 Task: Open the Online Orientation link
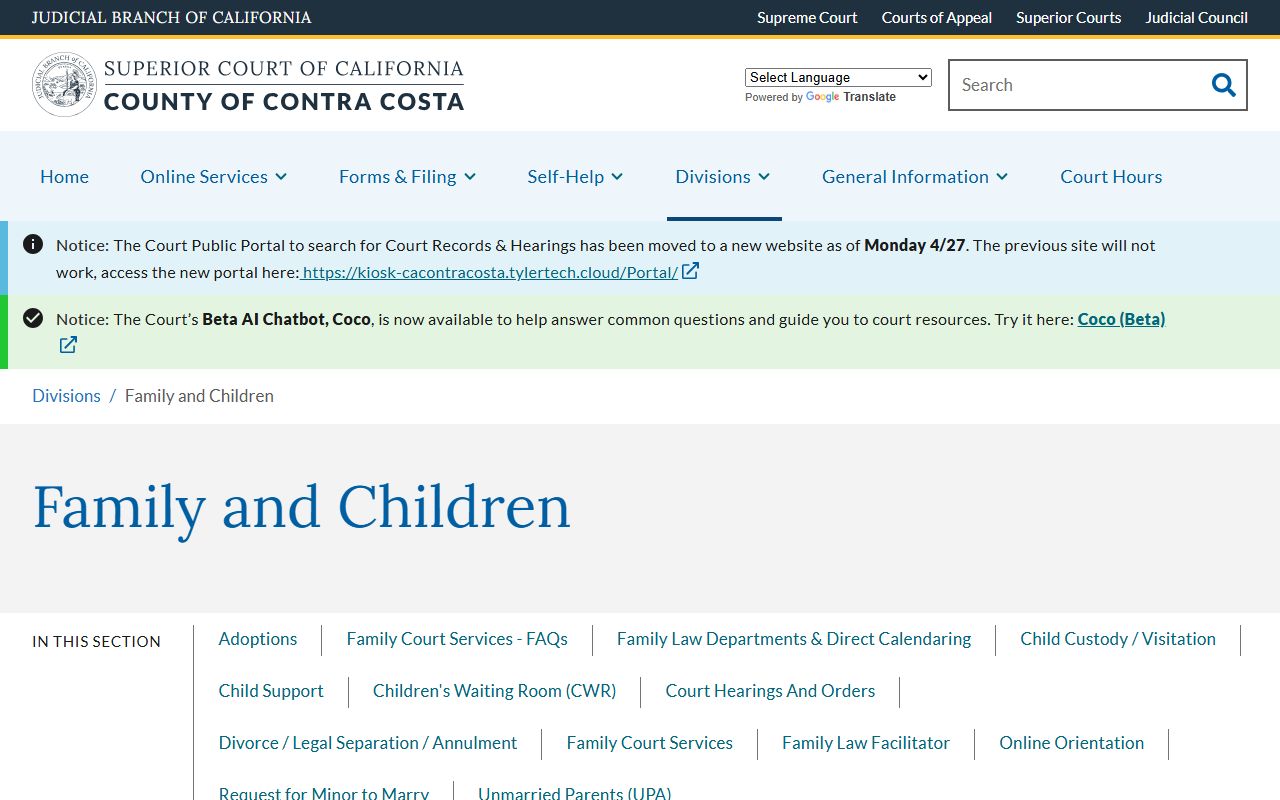coord(1072,743)
